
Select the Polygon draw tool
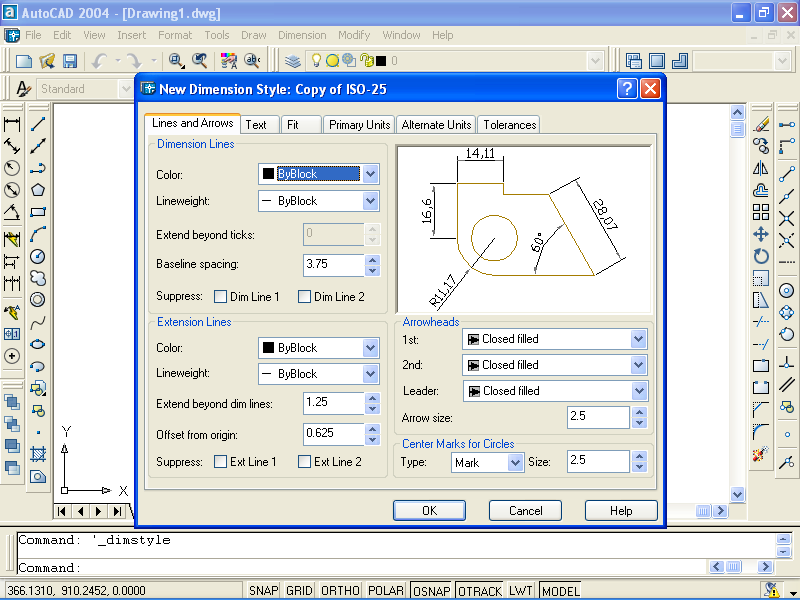[38, 190]
